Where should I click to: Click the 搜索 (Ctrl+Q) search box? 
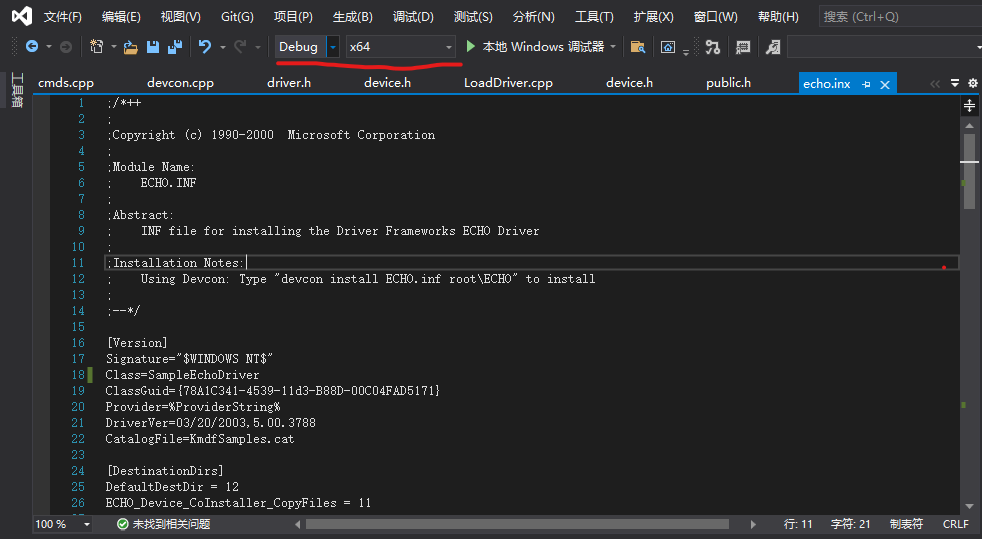901,17
